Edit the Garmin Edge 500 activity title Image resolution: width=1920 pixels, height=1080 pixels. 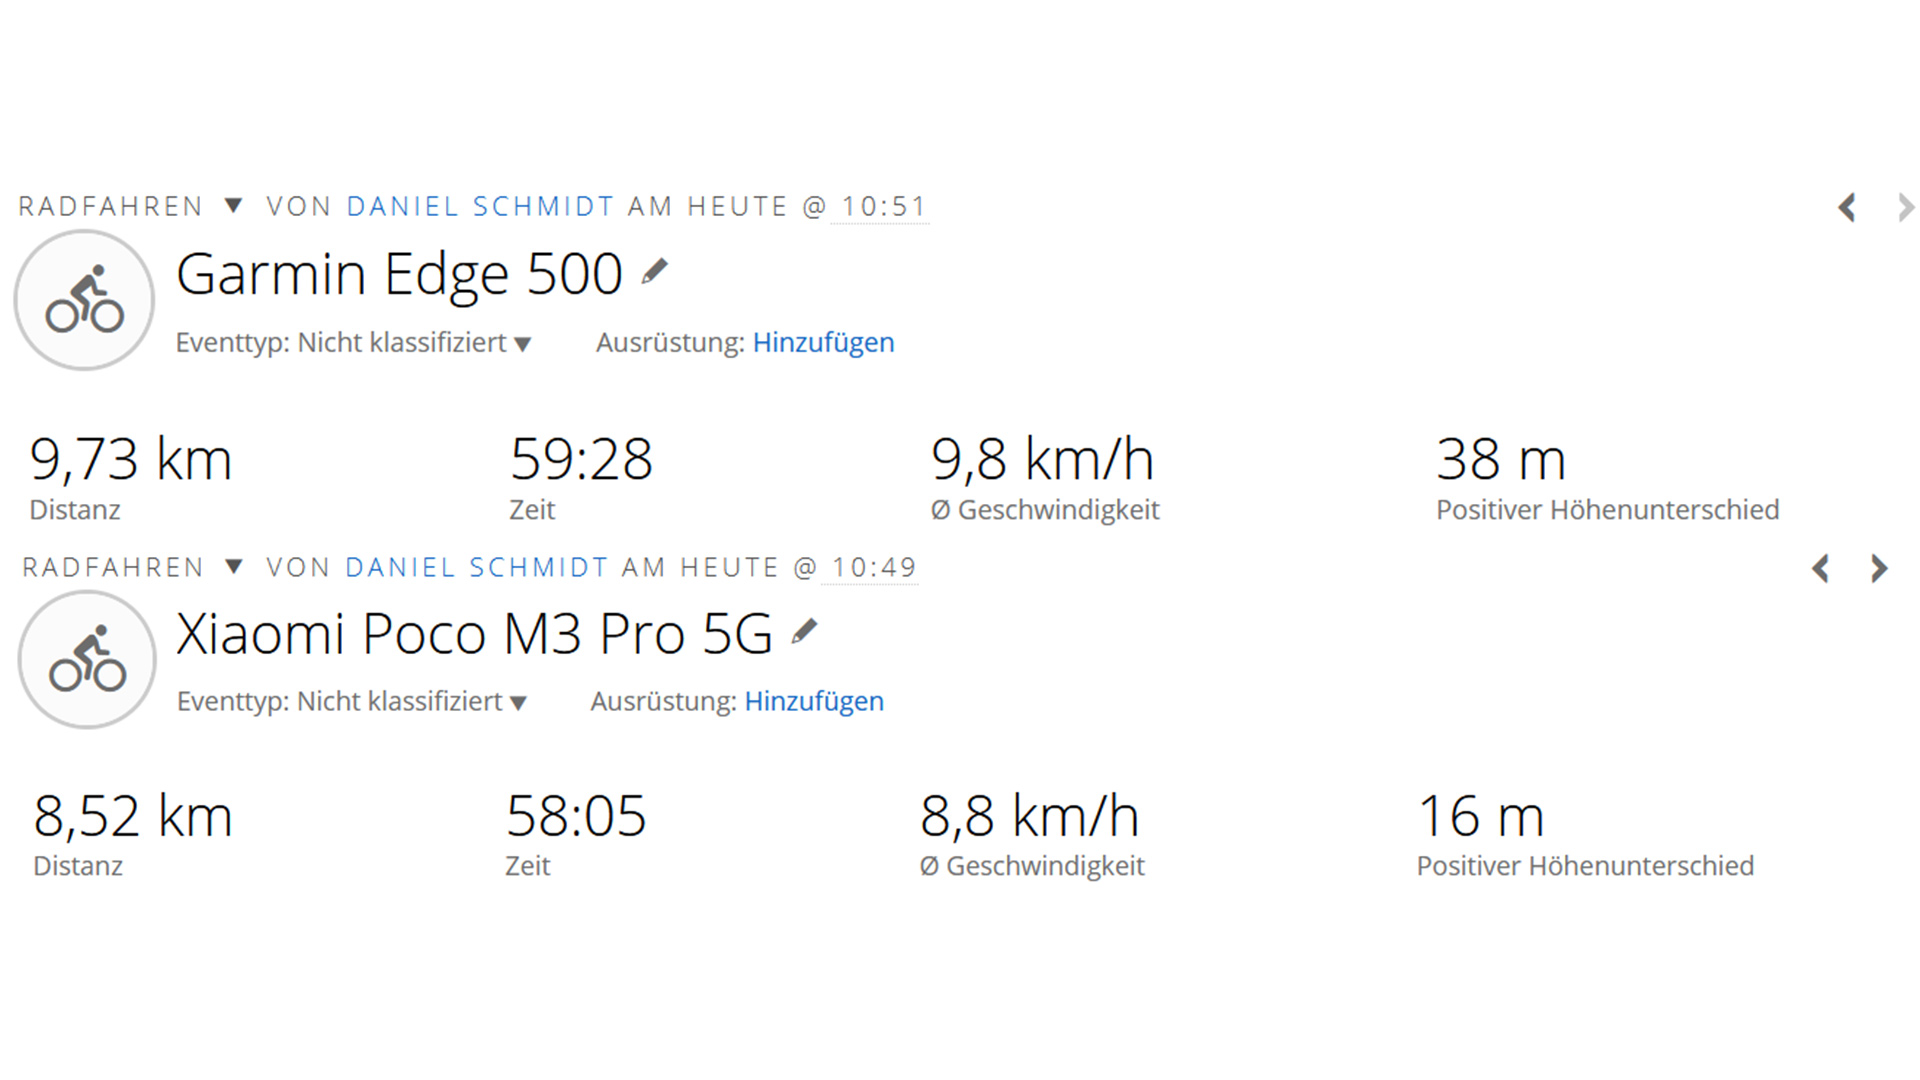pyautogui.click(x=655, y=271)
